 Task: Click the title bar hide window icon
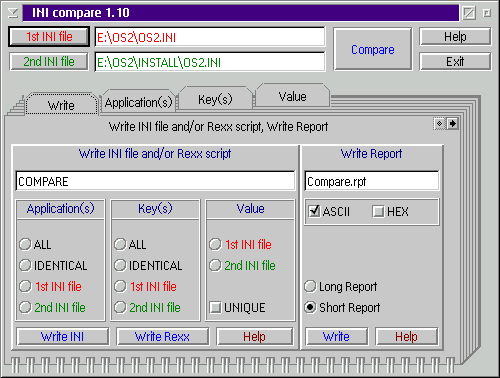coord(469,13)
